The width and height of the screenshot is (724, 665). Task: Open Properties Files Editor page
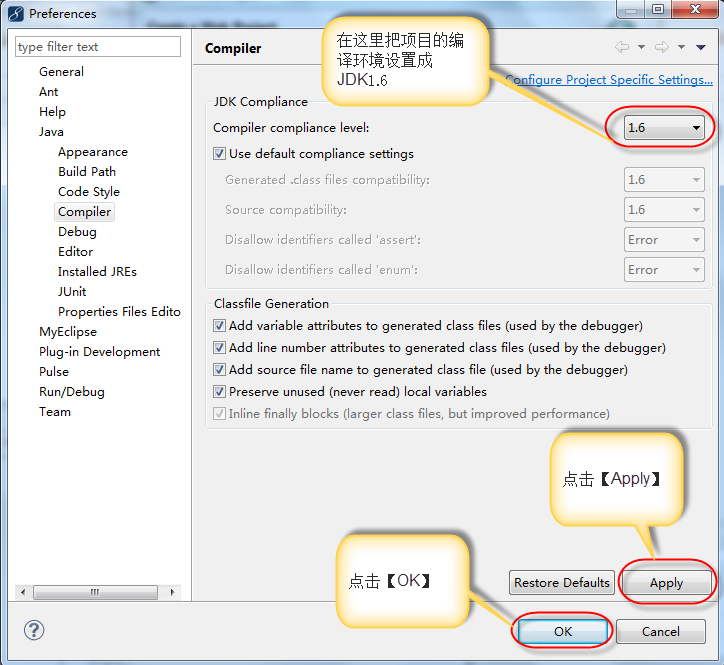click(x=119, y=312)
